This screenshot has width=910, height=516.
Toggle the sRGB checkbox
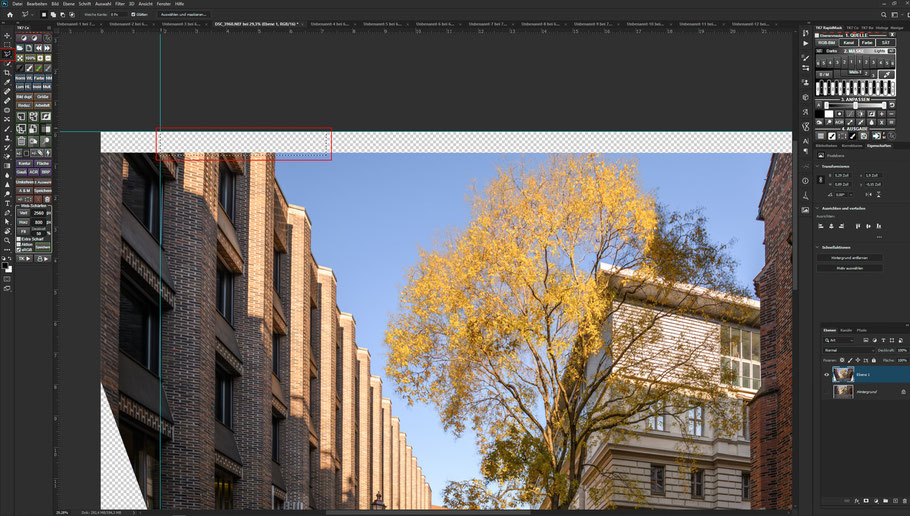19,250
